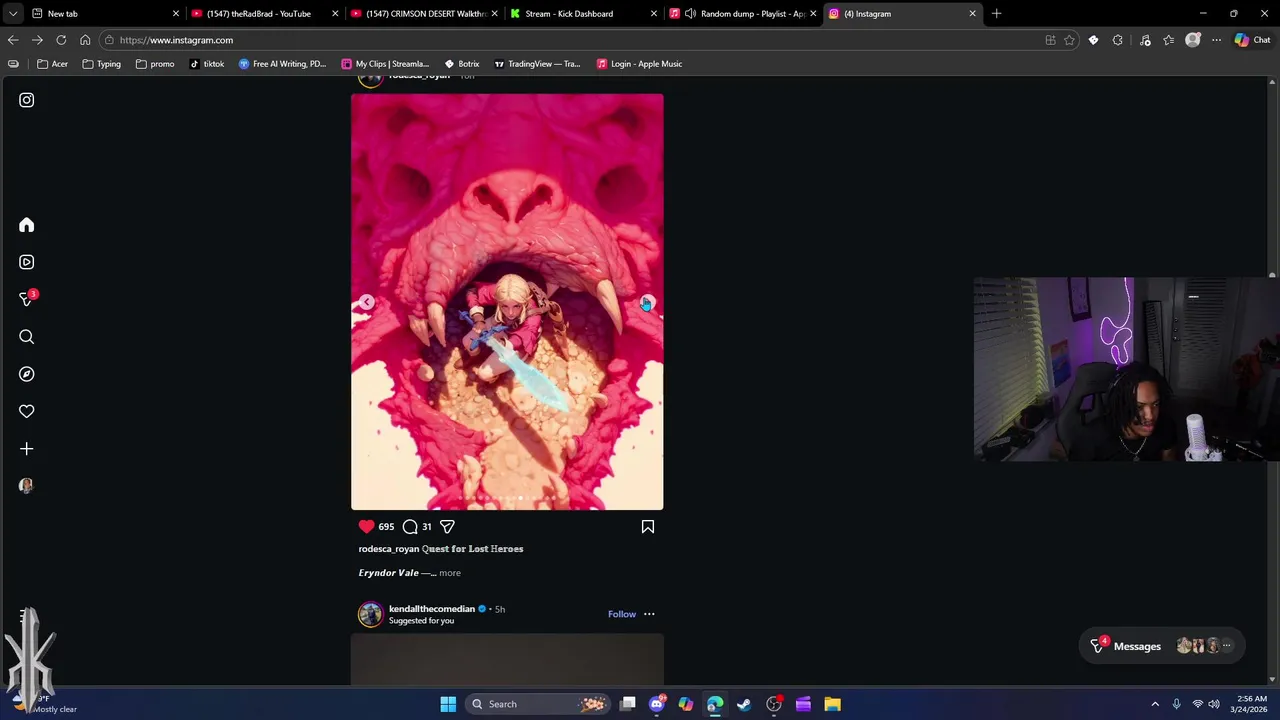This screenshot has width=1280, height=720.
Task: Open browser Settings and more menu
Action: tap(1216, 40)
